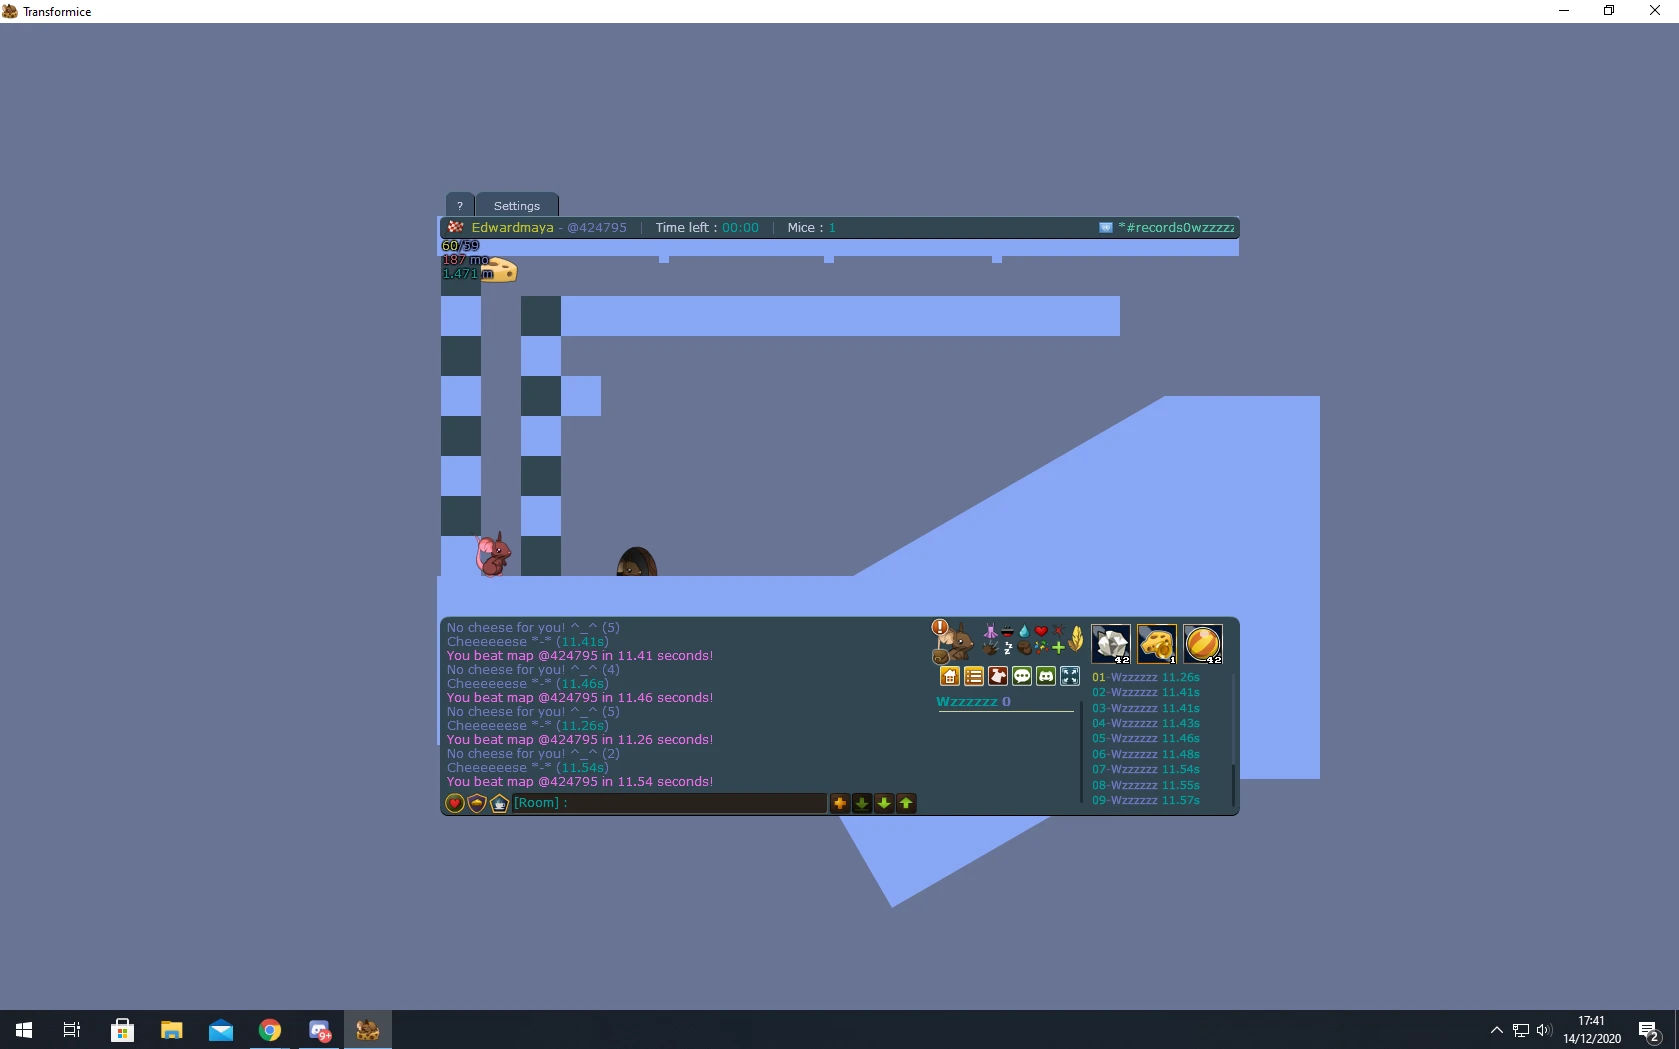Open the Discord button
The image size is (1679, 1049).
coord(1046,676)
